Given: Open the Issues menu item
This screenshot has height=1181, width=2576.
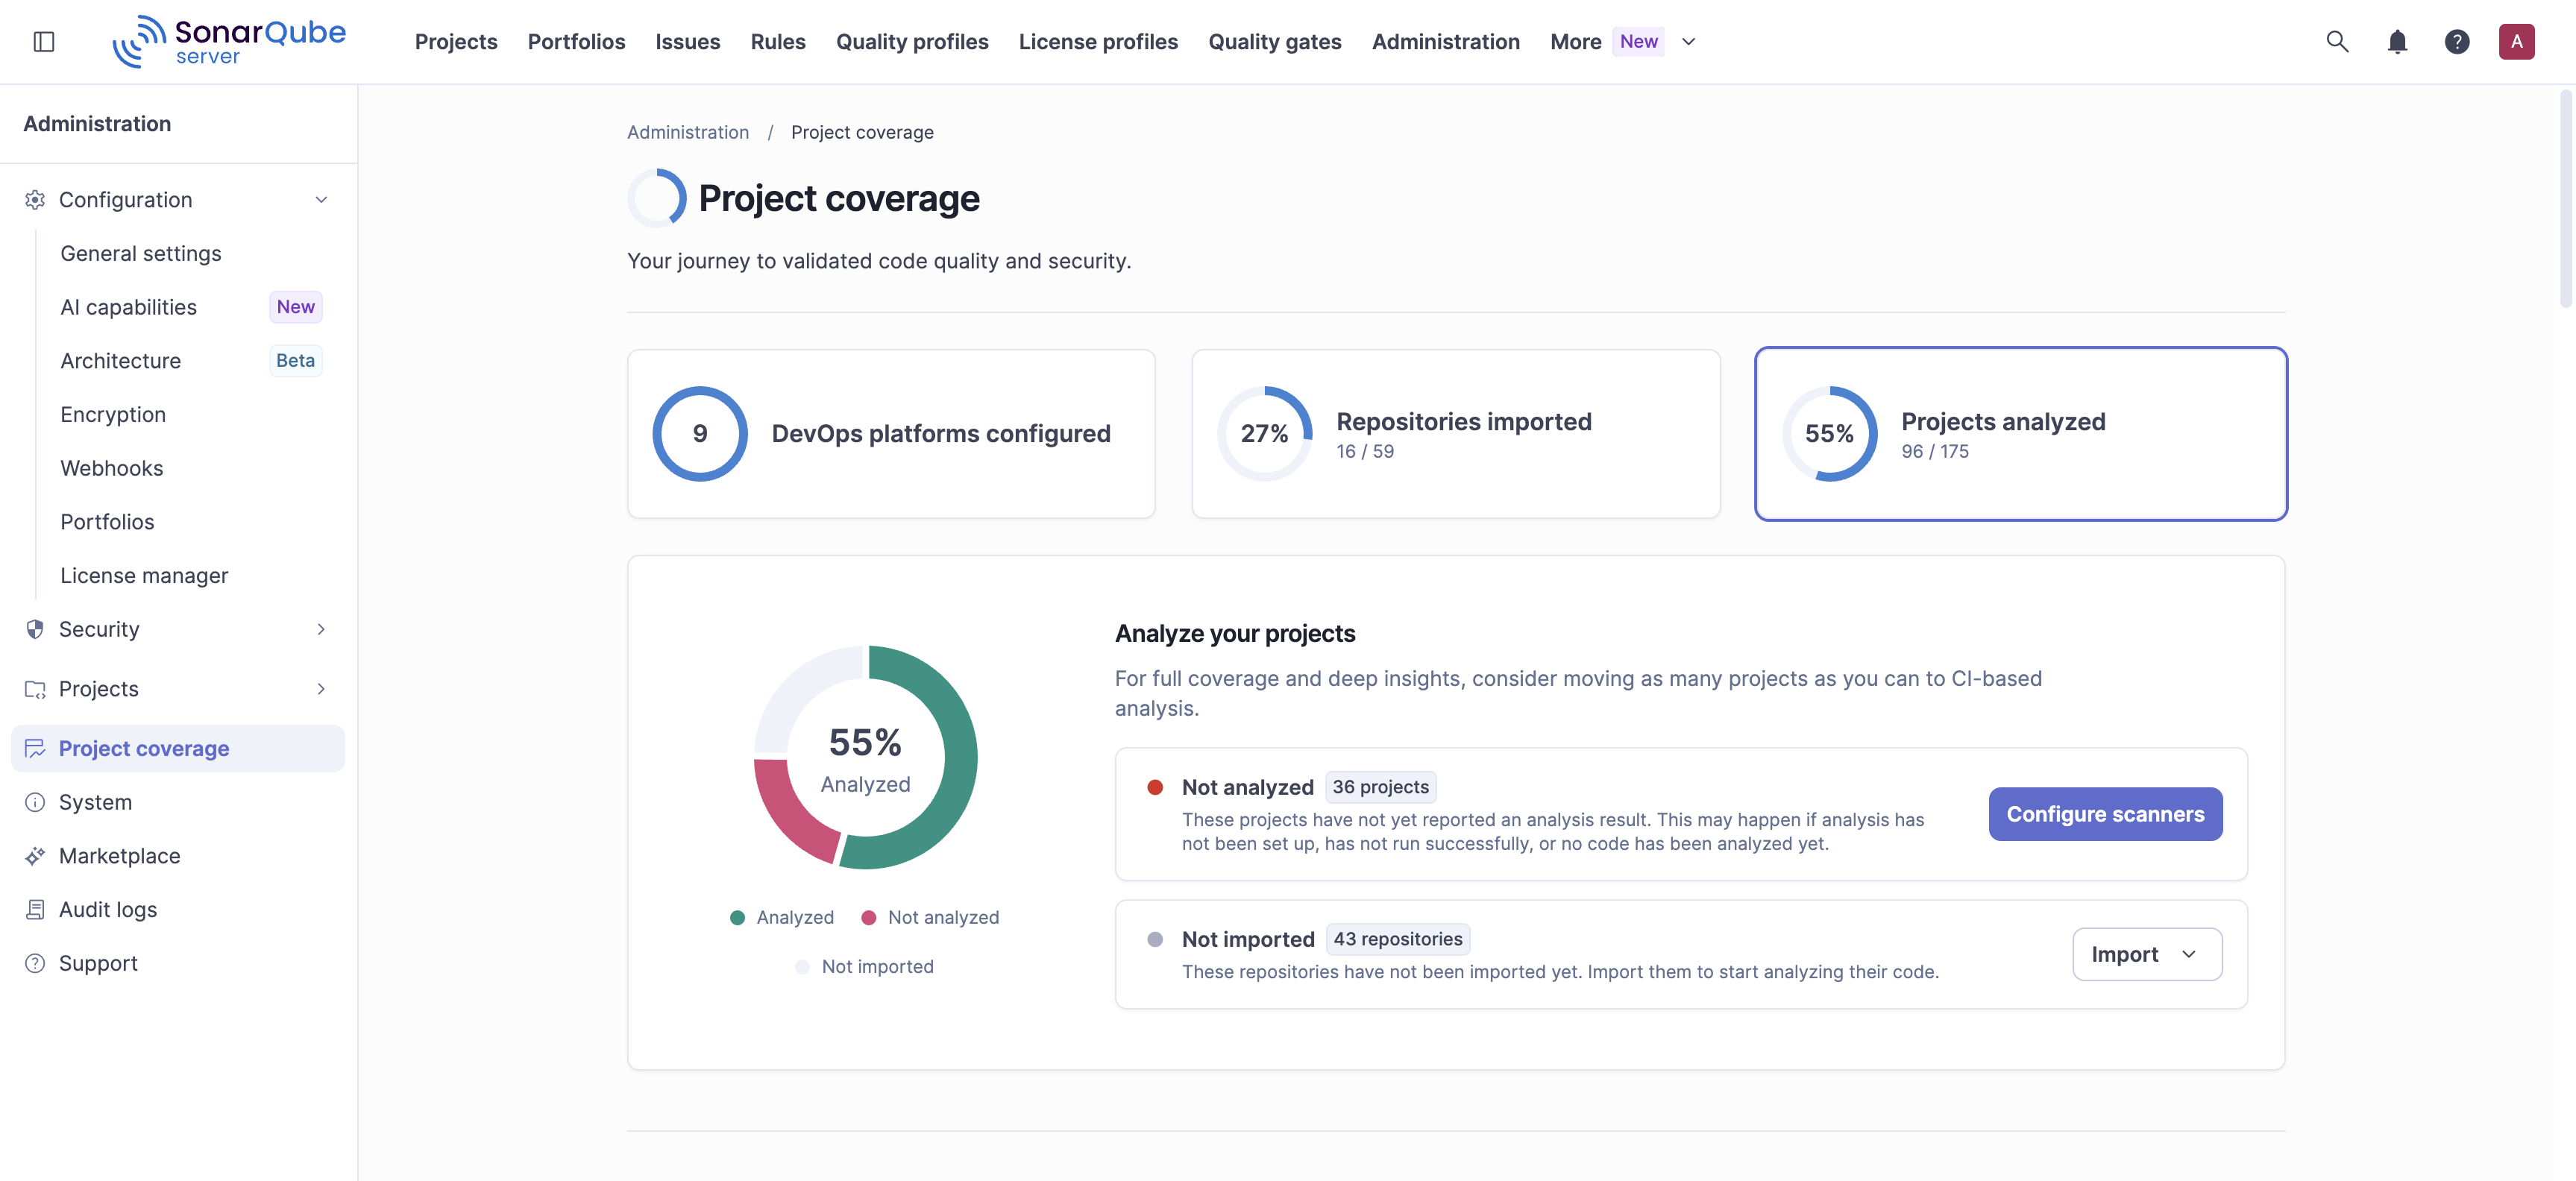Looking at the screenshot, I should coord(687,41).
